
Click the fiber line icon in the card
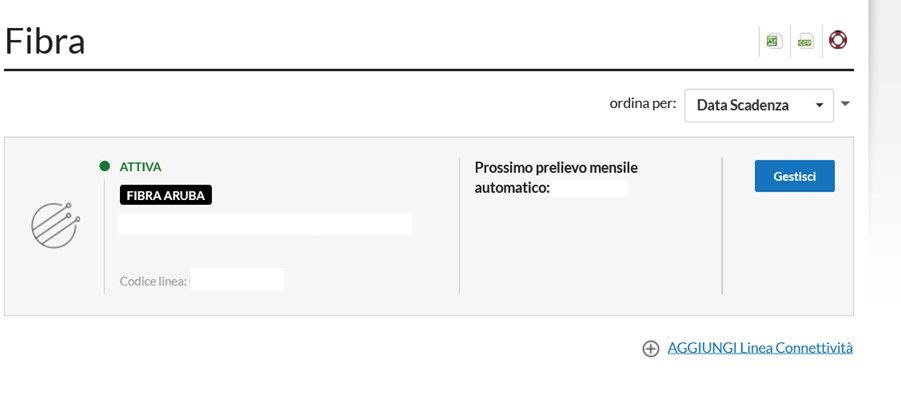(x=54, y=226)
